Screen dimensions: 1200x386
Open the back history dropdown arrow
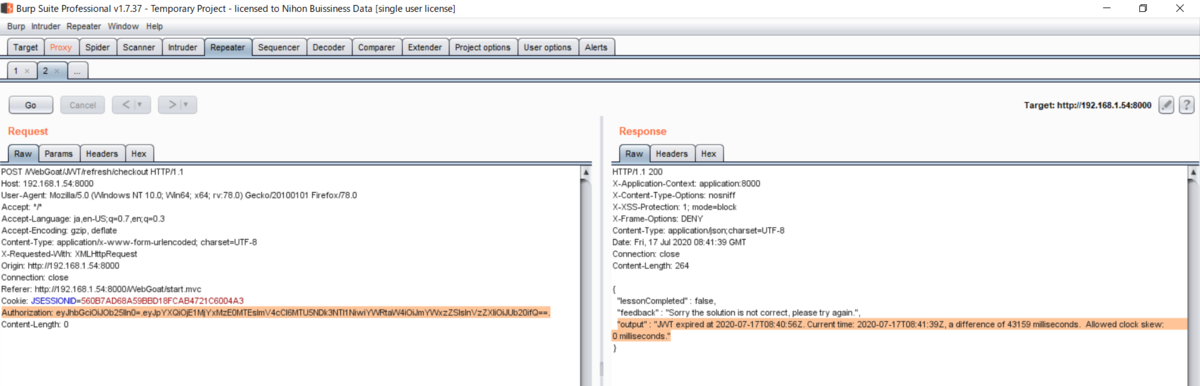(139, 105)
